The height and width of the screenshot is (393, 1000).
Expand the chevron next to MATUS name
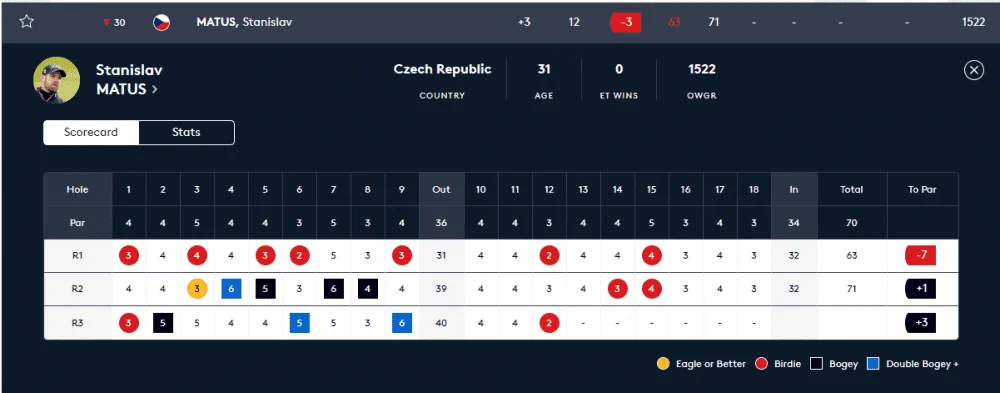click(x=154, y=90)
